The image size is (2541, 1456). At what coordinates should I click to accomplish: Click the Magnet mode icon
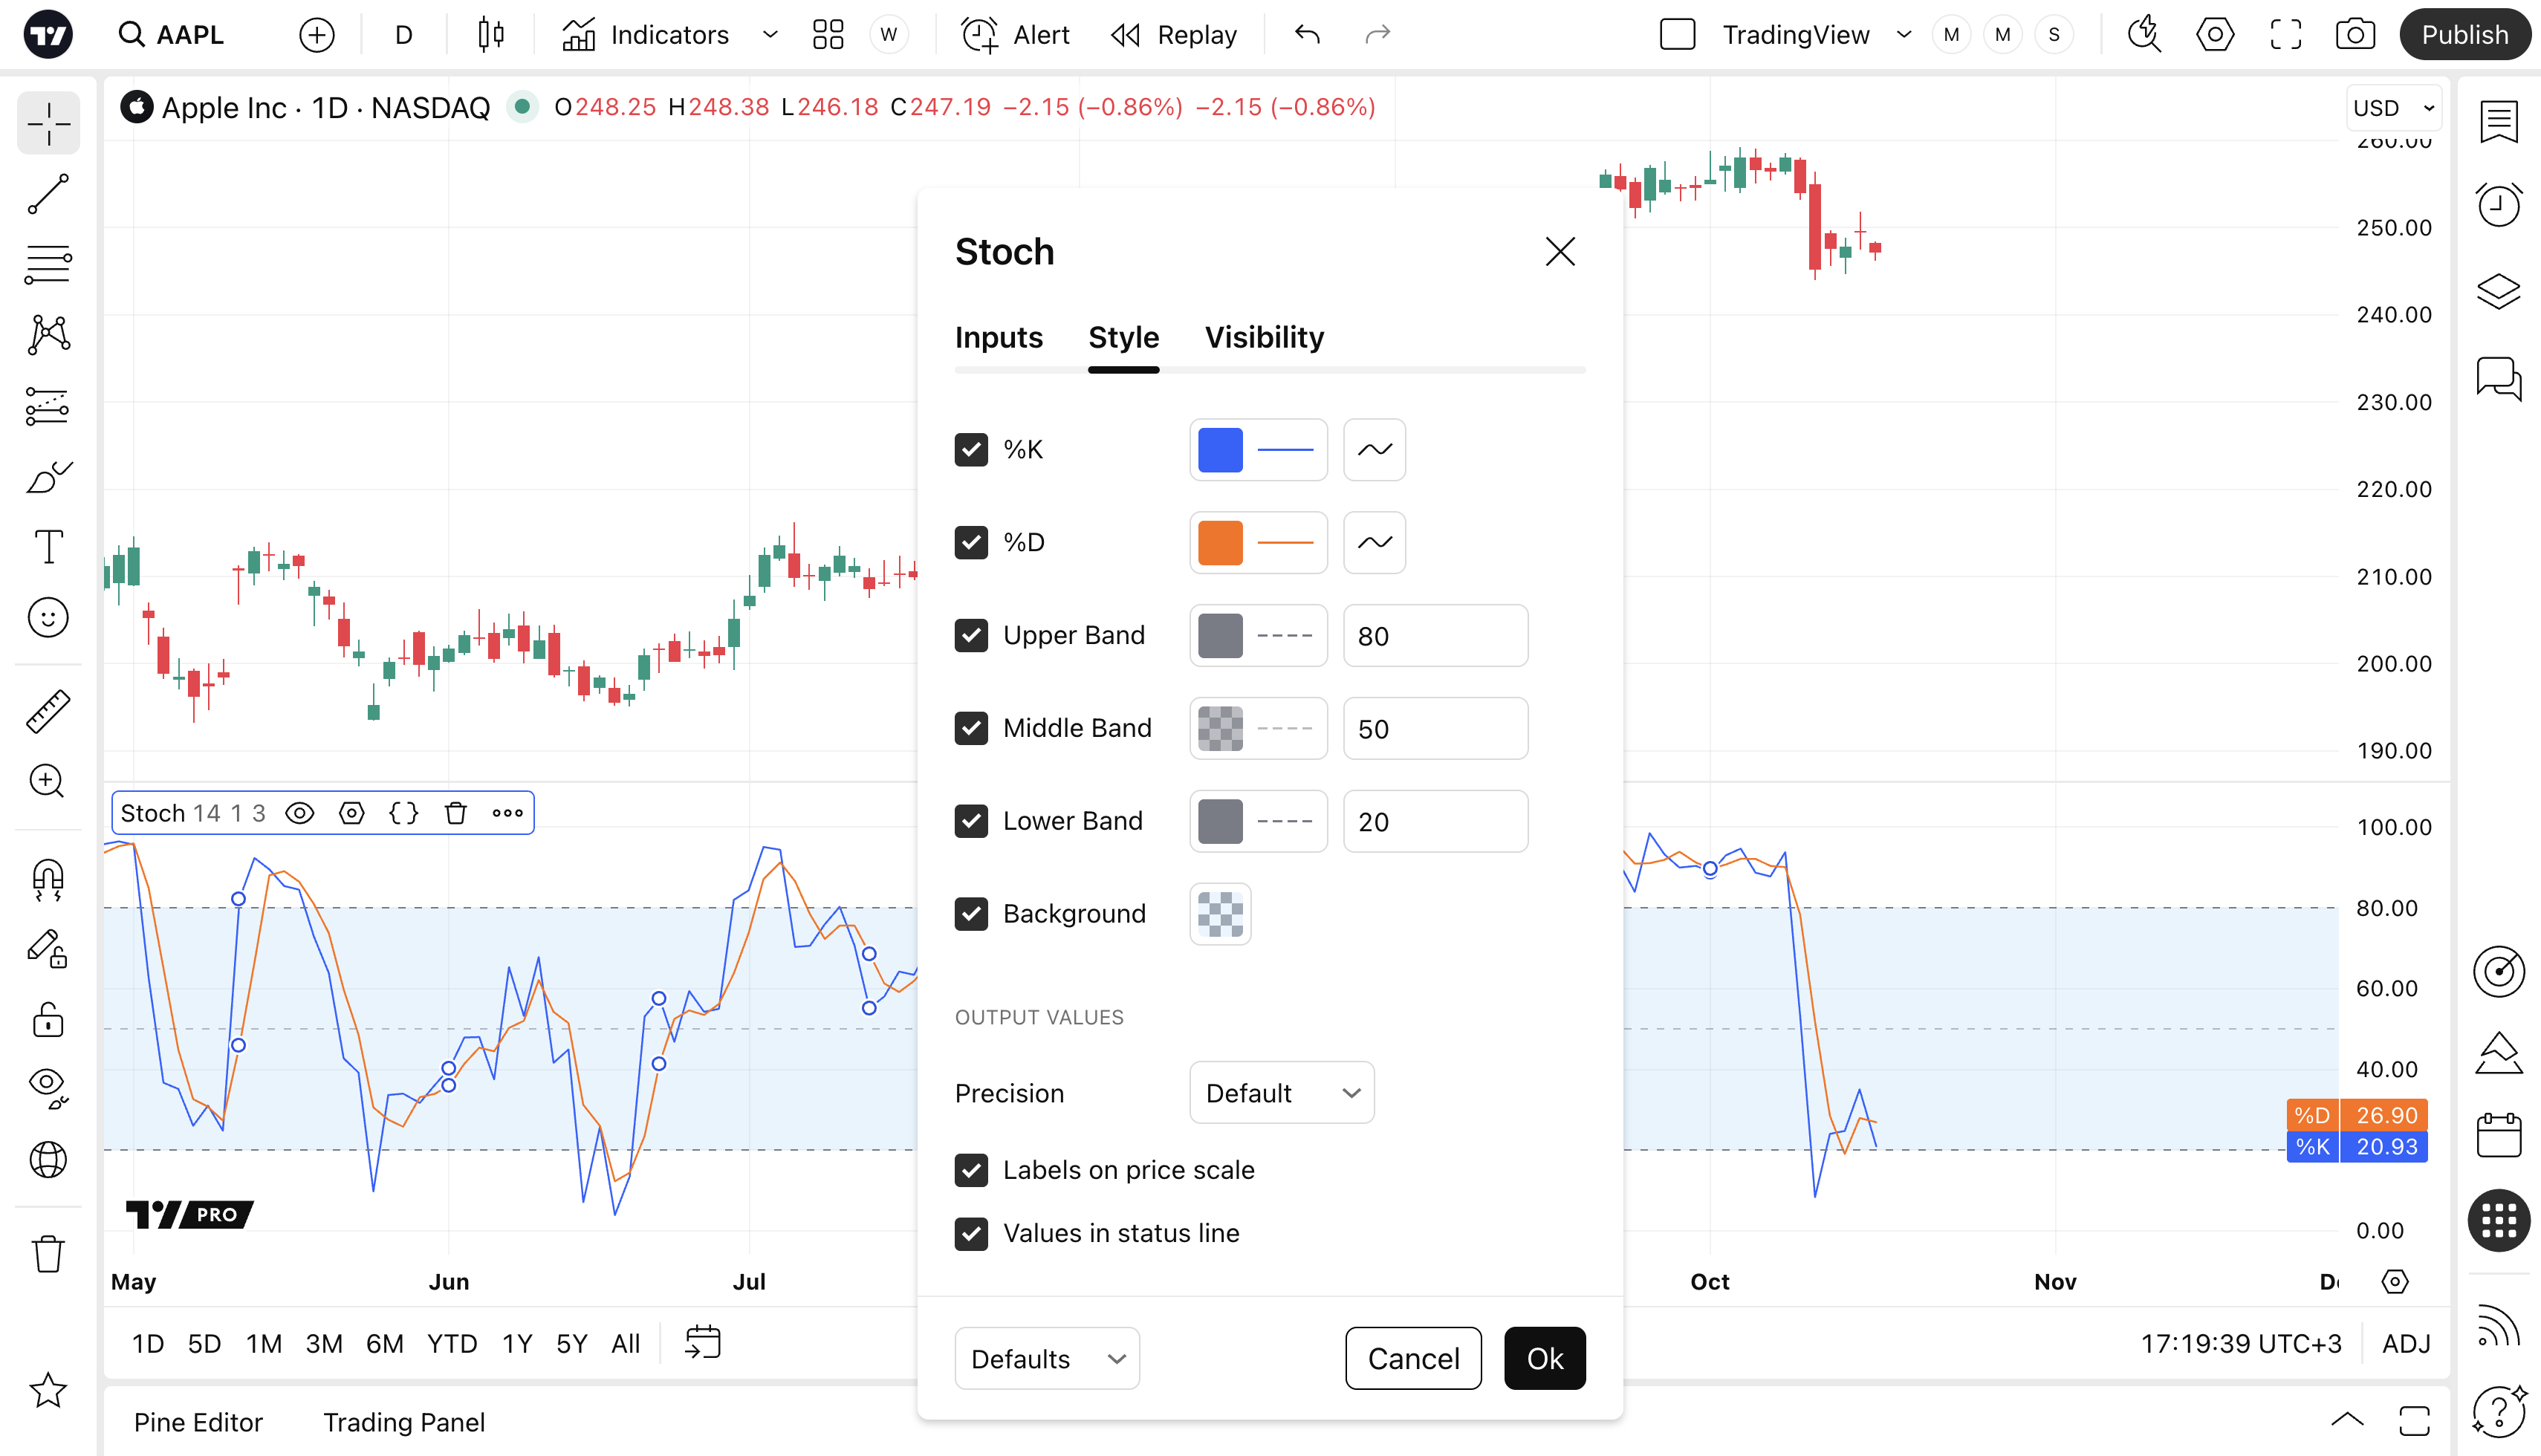click(48, 879)
